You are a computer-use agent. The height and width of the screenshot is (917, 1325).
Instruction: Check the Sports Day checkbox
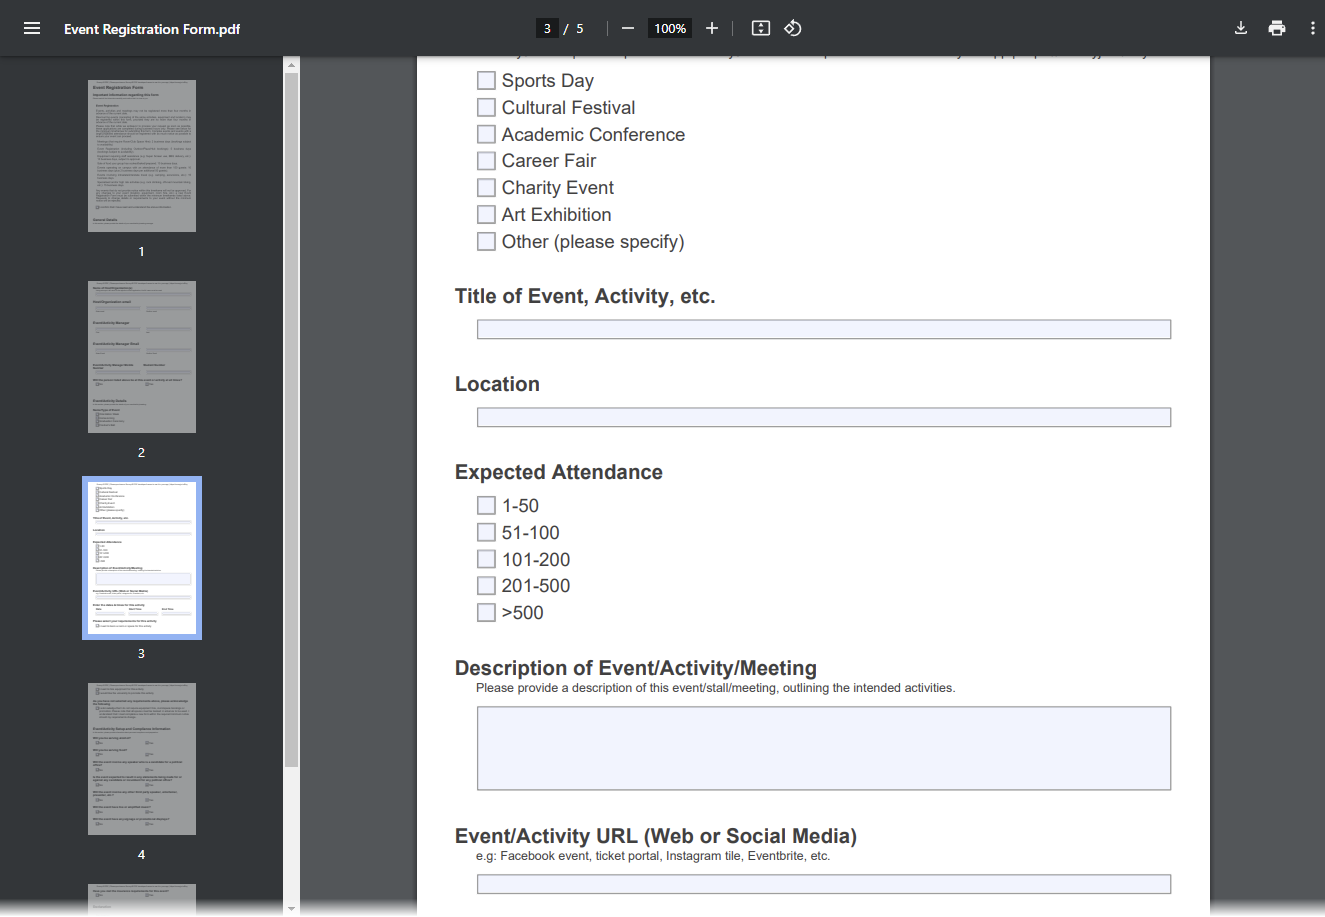[486, 80]
